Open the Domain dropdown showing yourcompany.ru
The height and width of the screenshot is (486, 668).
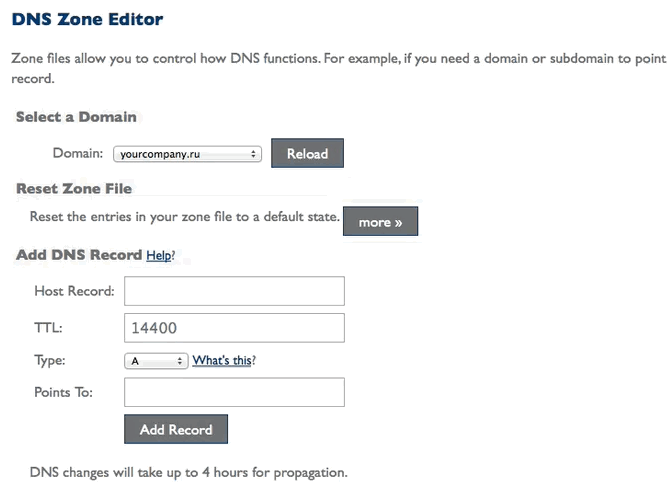coord(187,154)
